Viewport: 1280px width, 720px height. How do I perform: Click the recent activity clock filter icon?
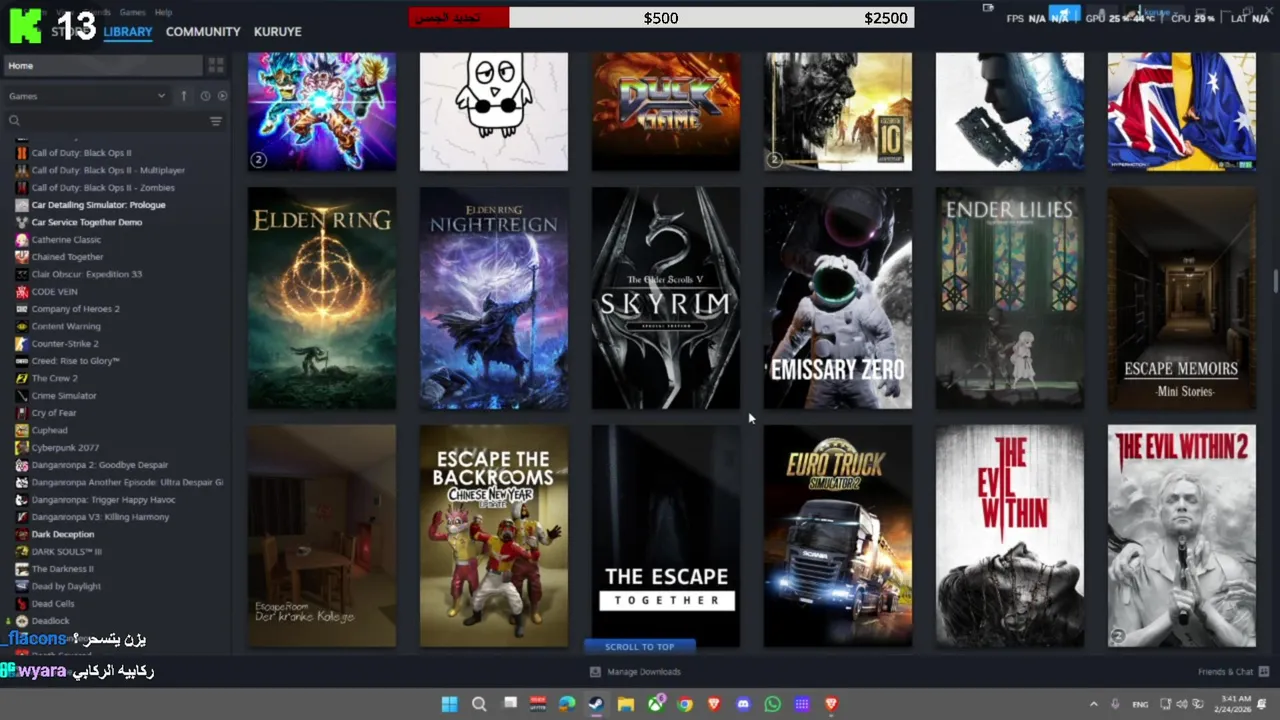point(205,96)
